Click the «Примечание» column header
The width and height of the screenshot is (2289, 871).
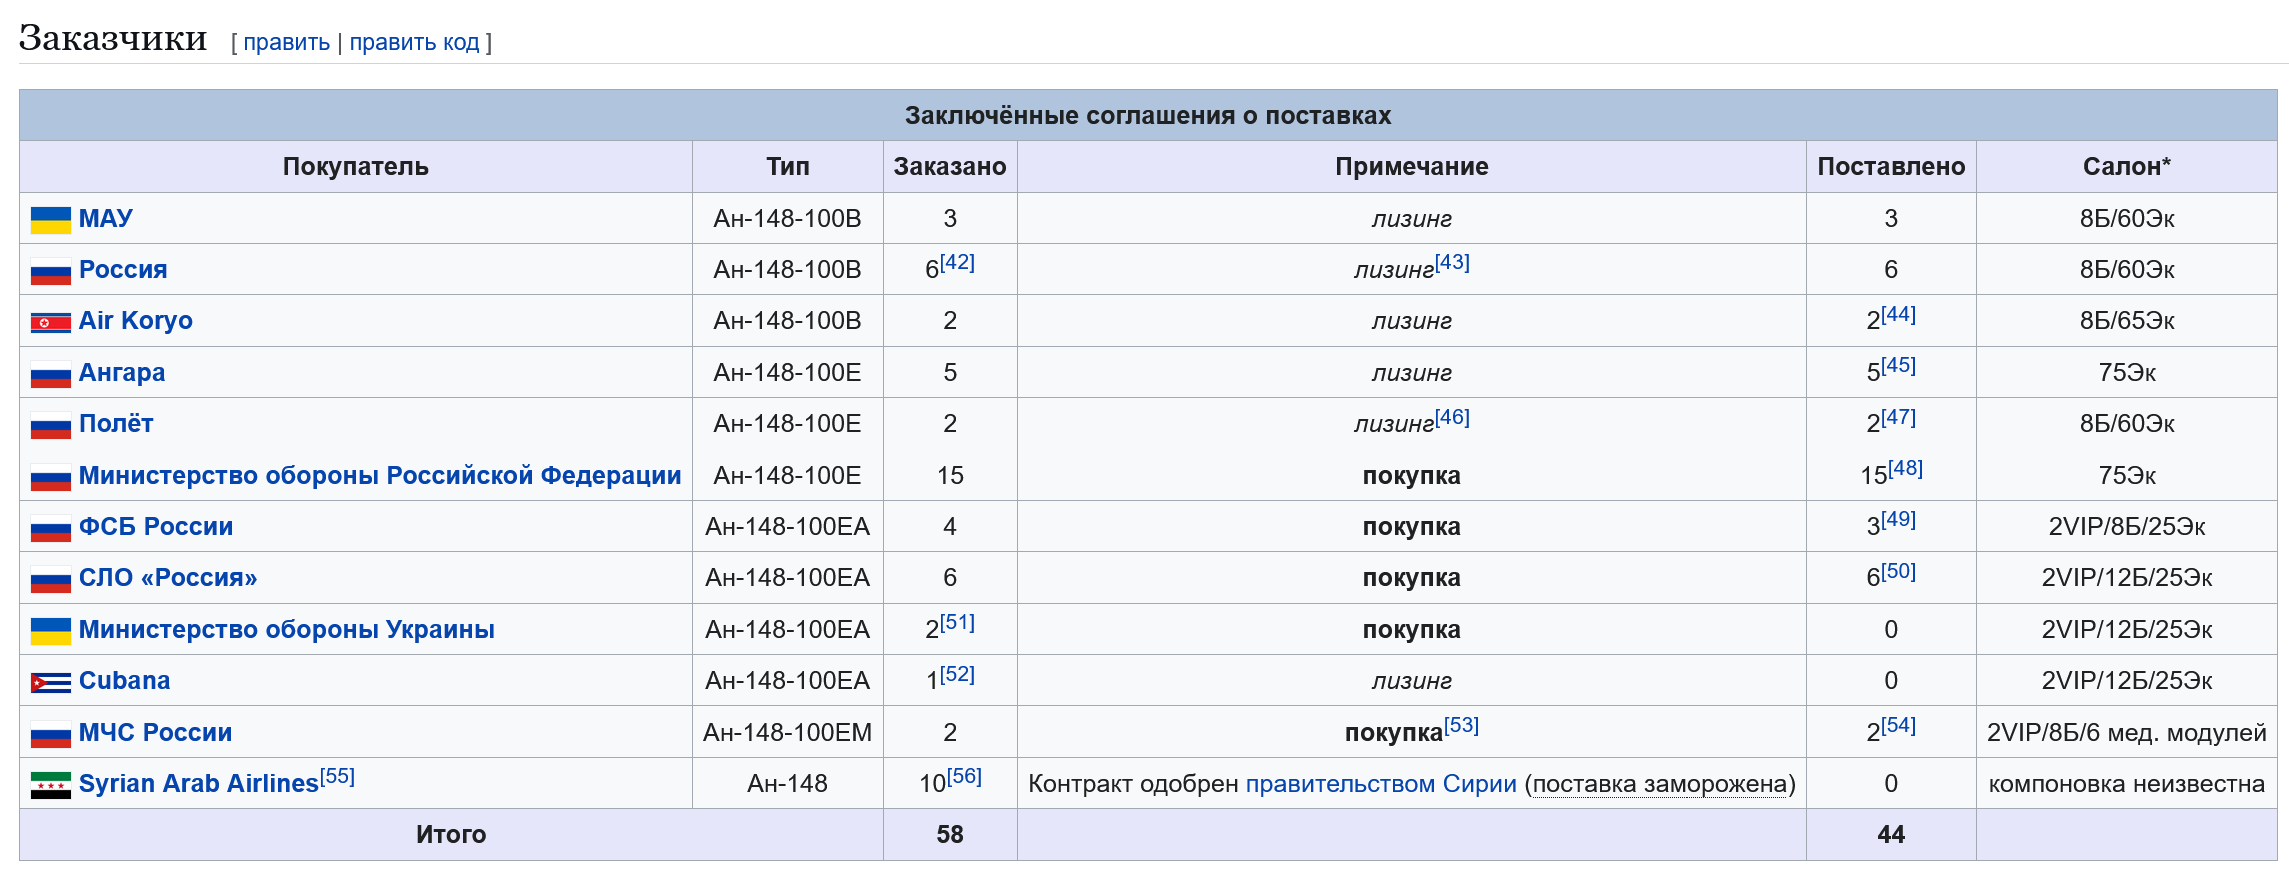1411,166
